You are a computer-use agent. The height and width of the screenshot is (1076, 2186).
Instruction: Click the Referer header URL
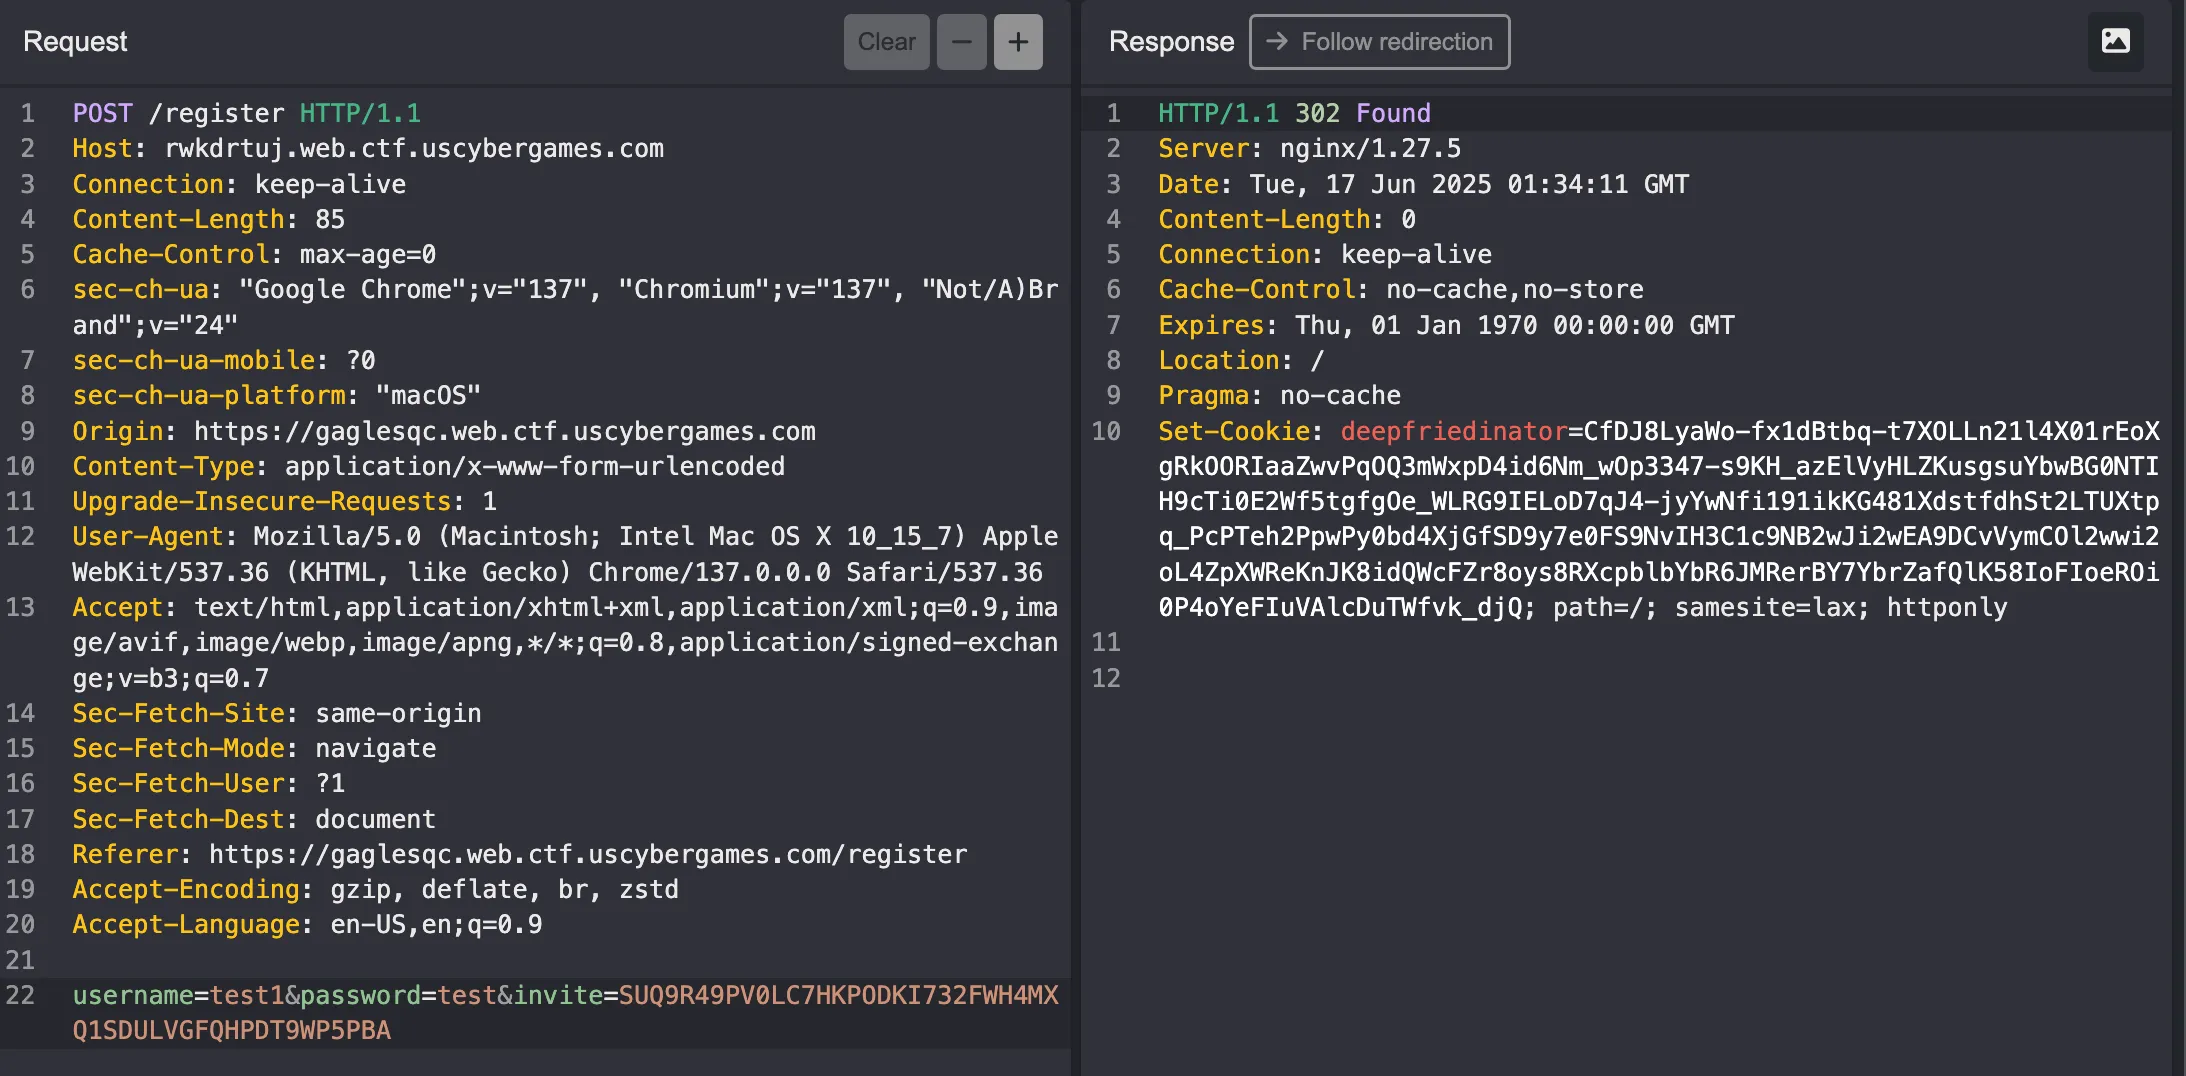coord(587,854)
